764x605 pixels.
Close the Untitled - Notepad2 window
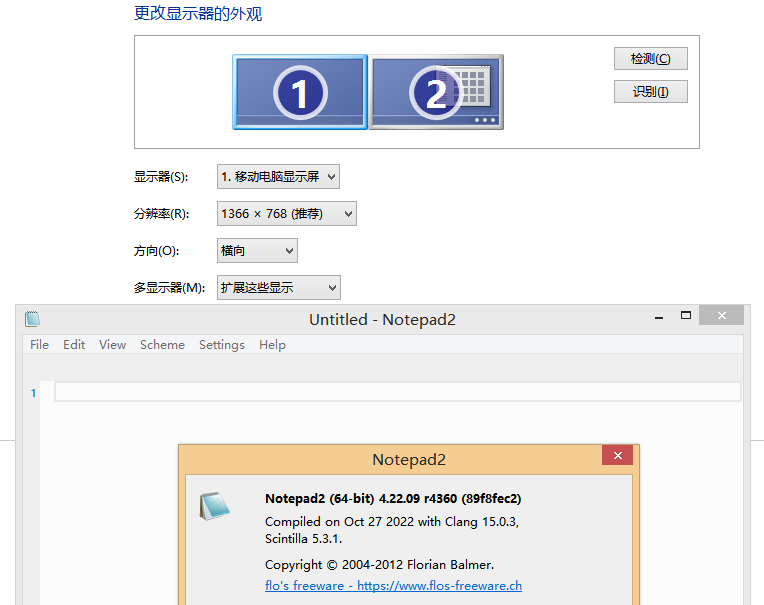click(722, 316)
